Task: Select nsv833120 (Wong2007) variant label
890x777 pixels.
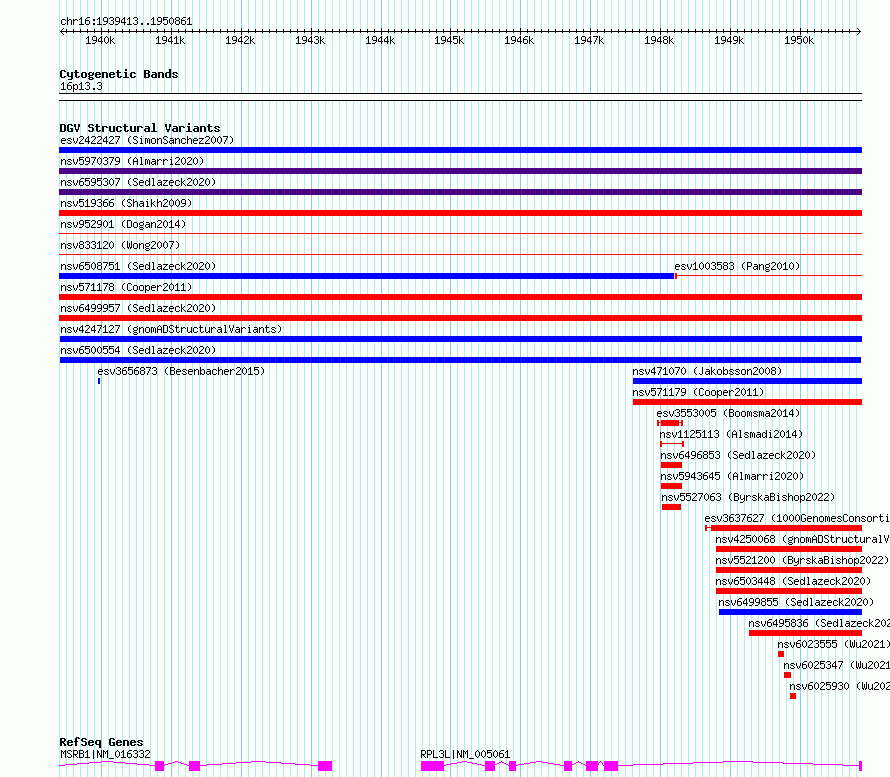Action: point(120,245)
